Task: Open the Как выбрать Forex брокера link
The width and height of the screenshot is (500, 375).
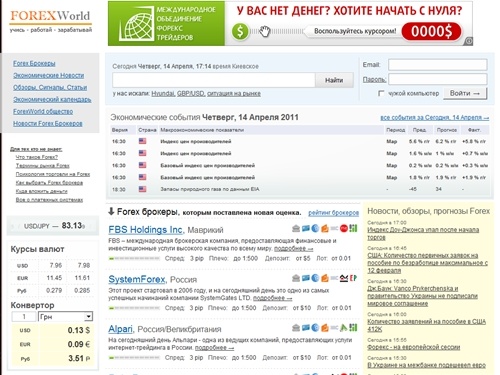Action: (49, 183)
